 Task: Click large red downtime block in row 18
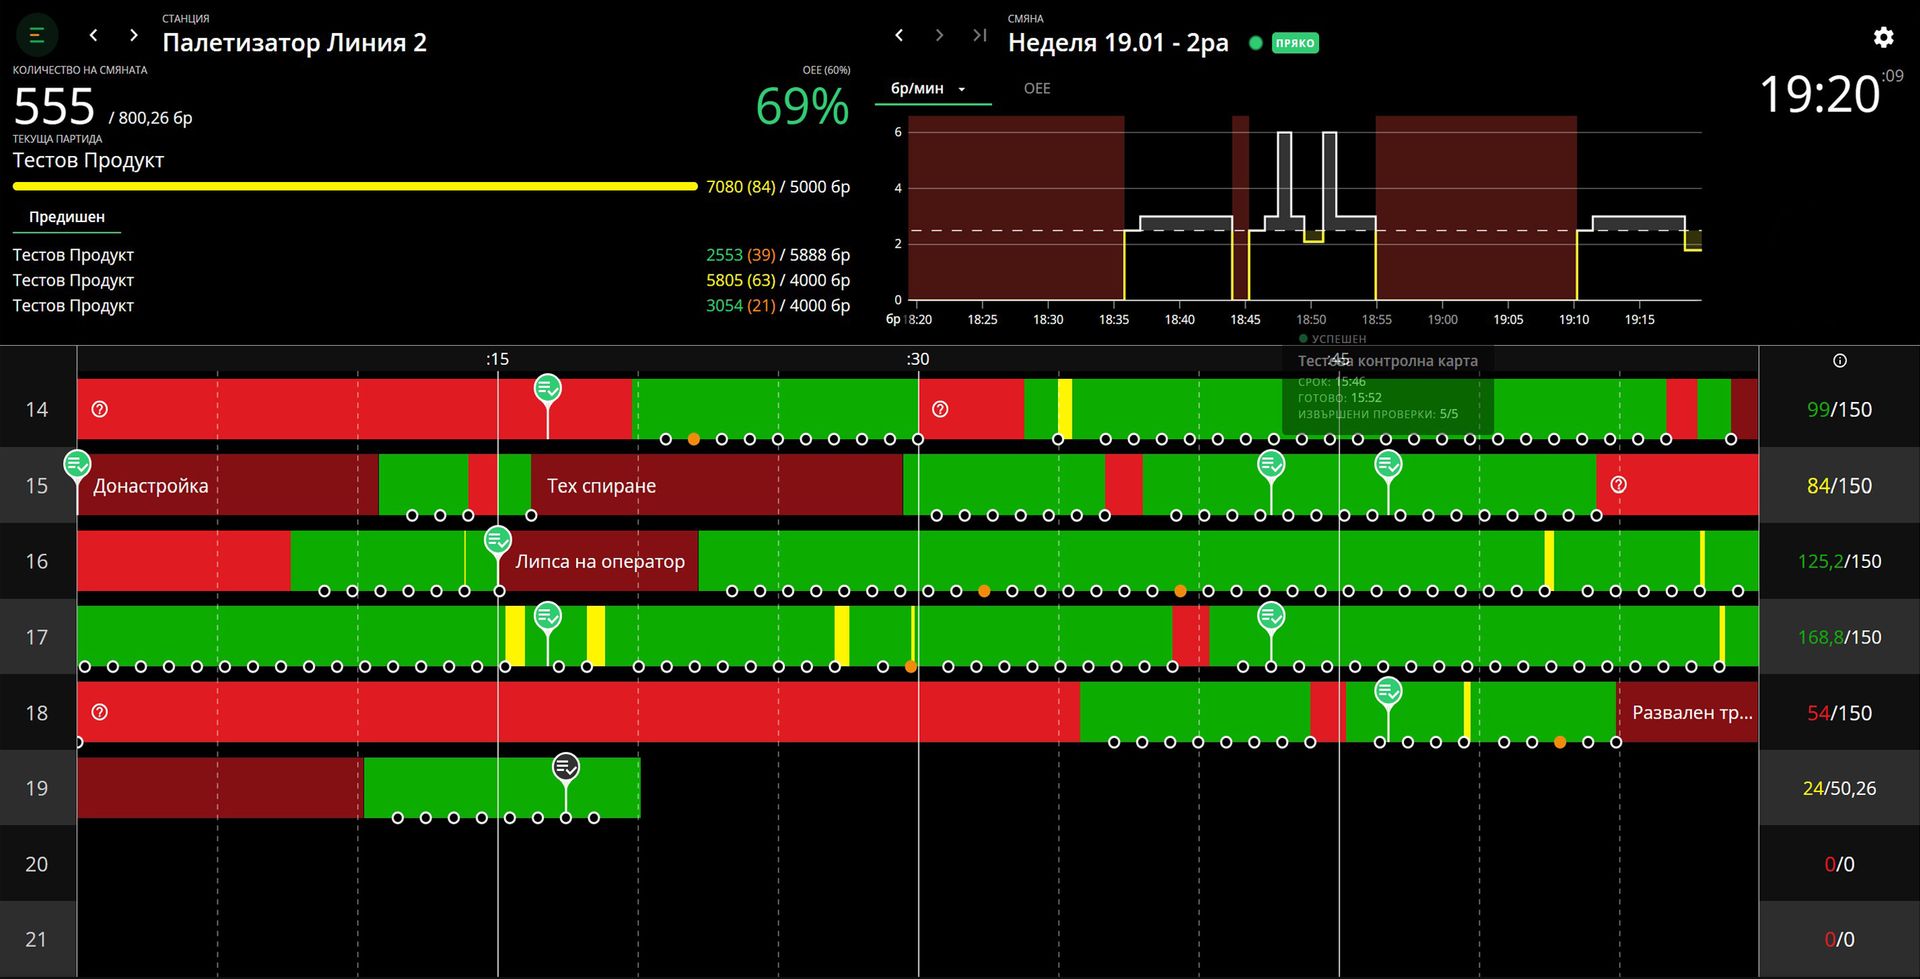tap(578, 712)
